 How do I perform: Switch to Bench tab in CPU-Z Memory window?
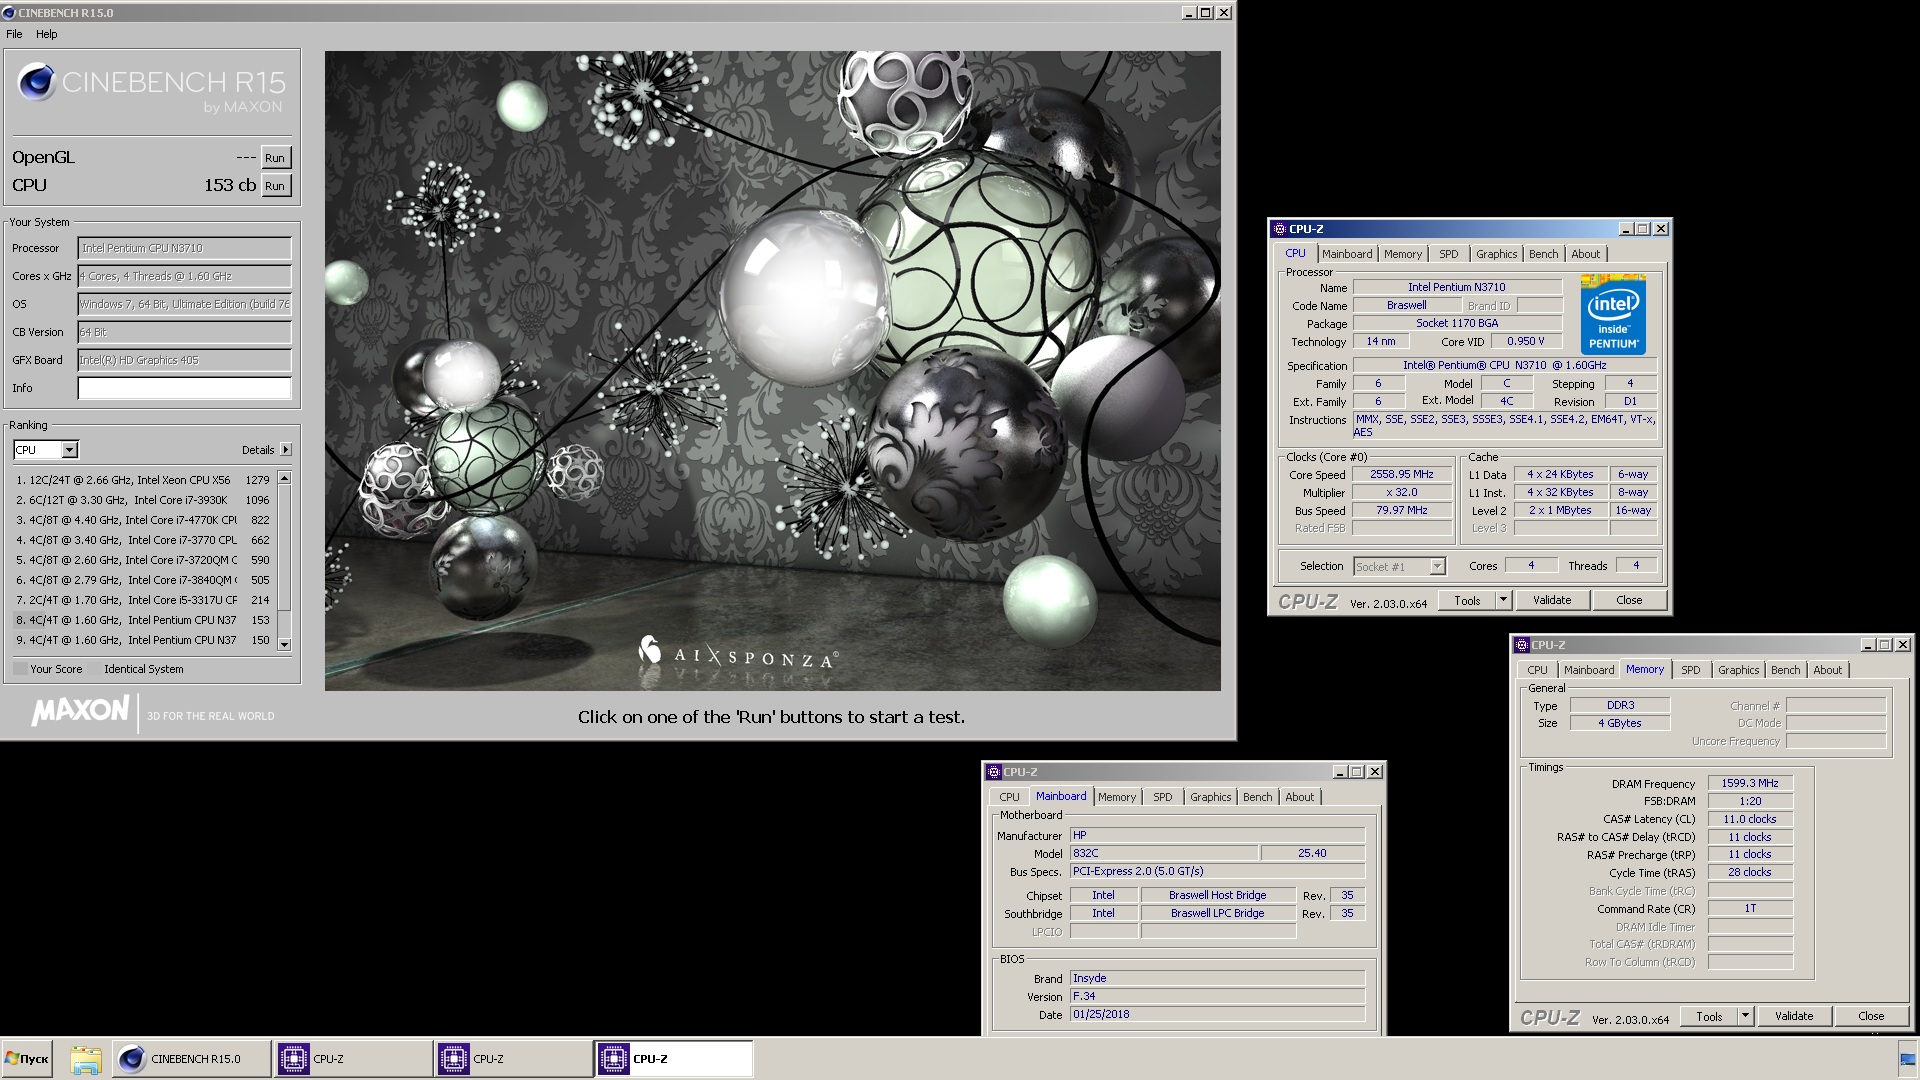click(1786, 670)
